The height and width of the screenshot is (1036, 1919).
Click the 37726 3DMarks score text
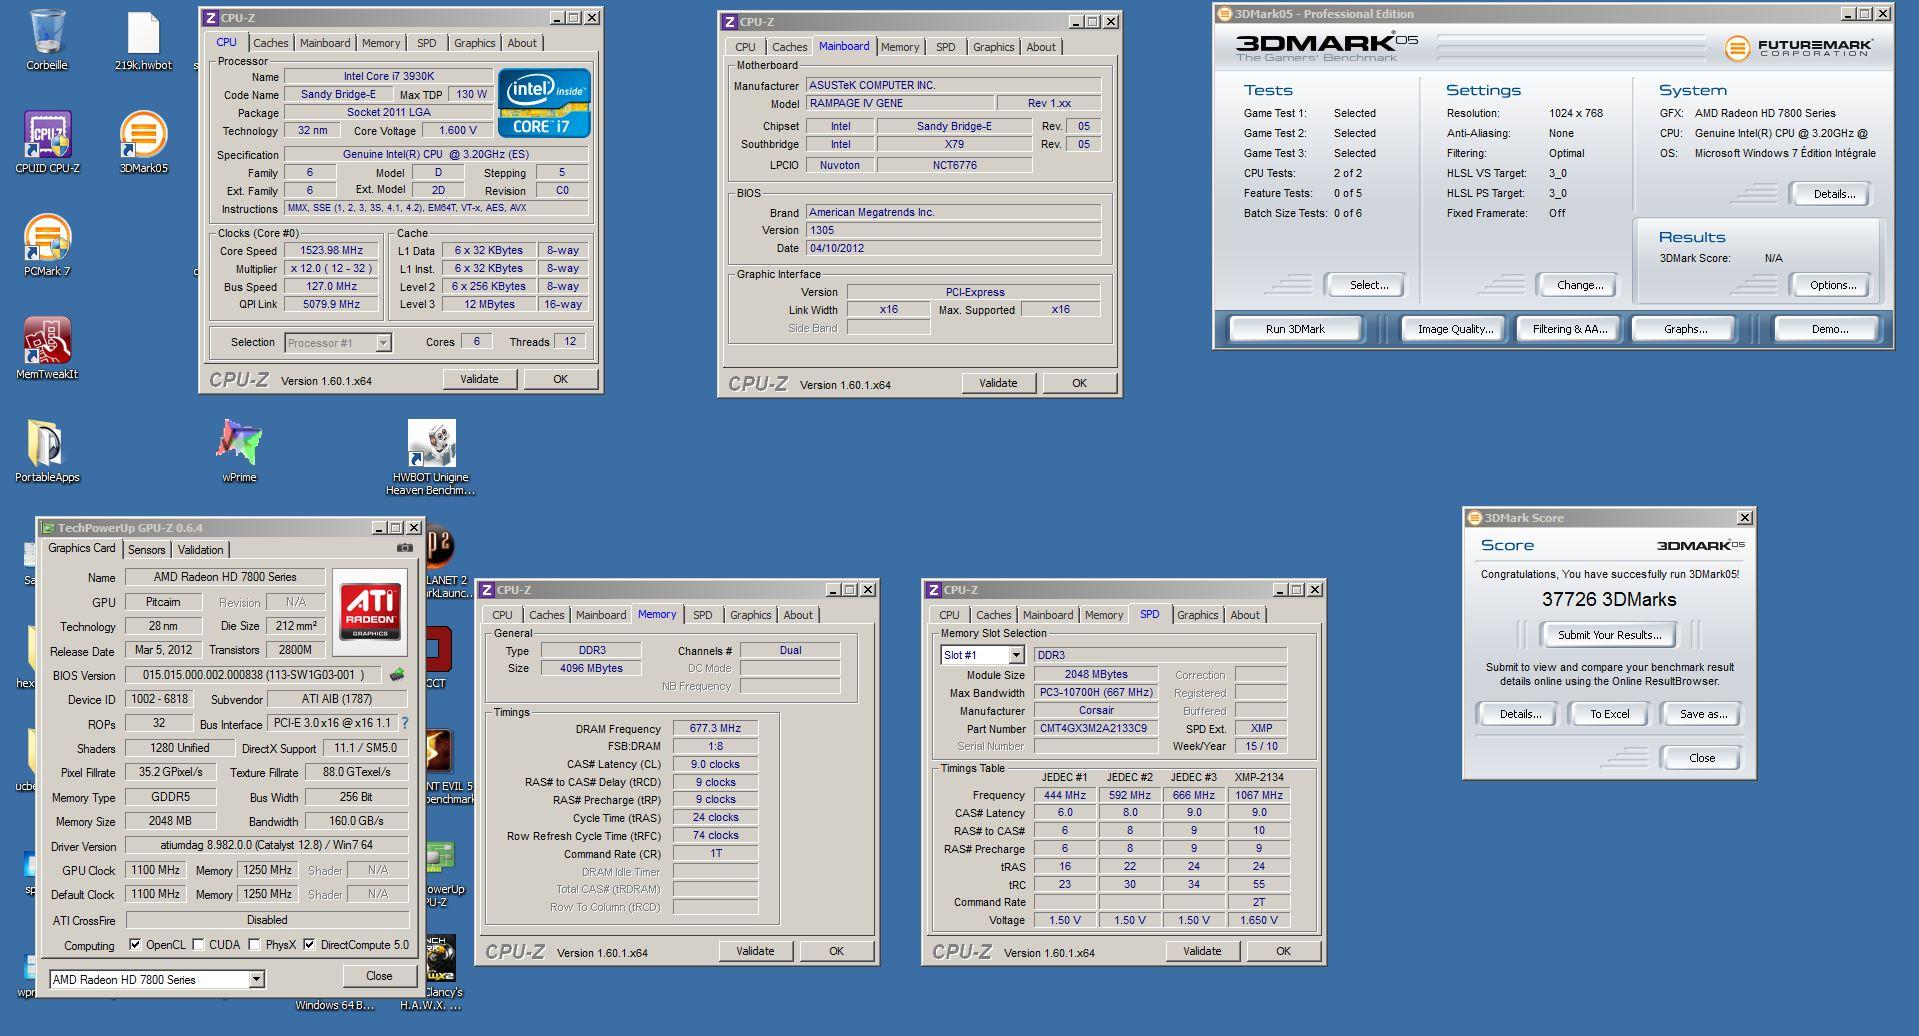tap(1609, 599)
